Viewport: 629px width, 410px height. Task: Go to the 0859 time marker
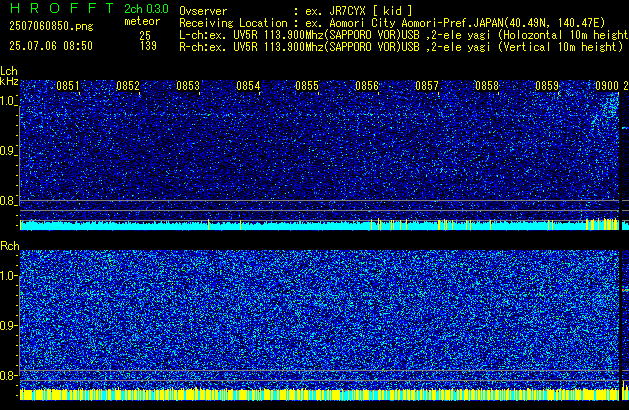tap(547, 86)
